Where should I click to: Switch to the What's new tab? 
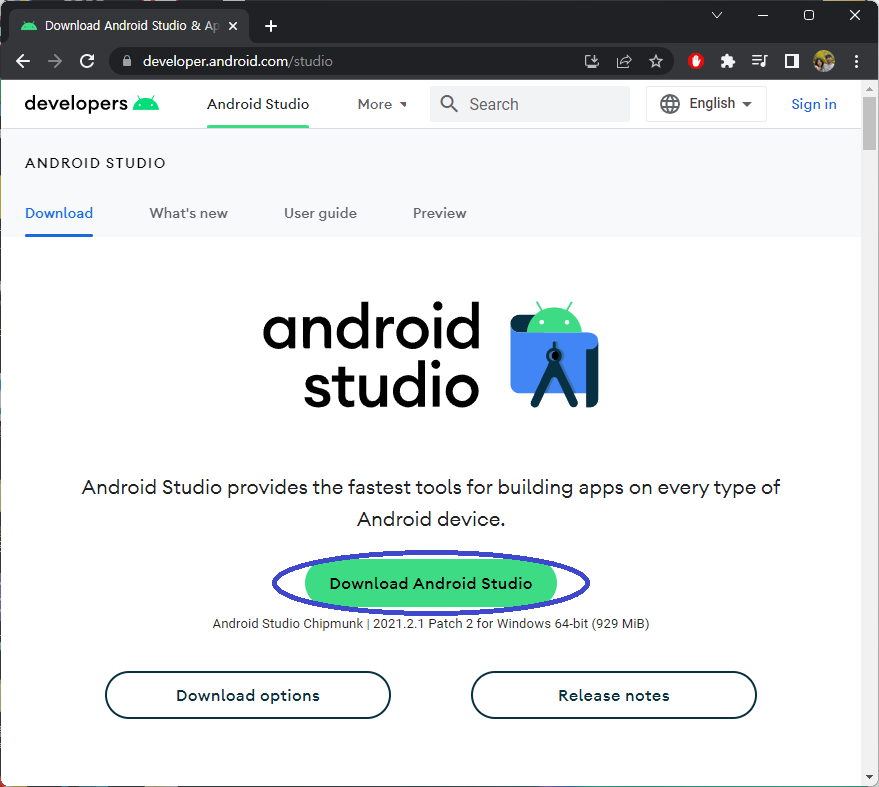188,213
